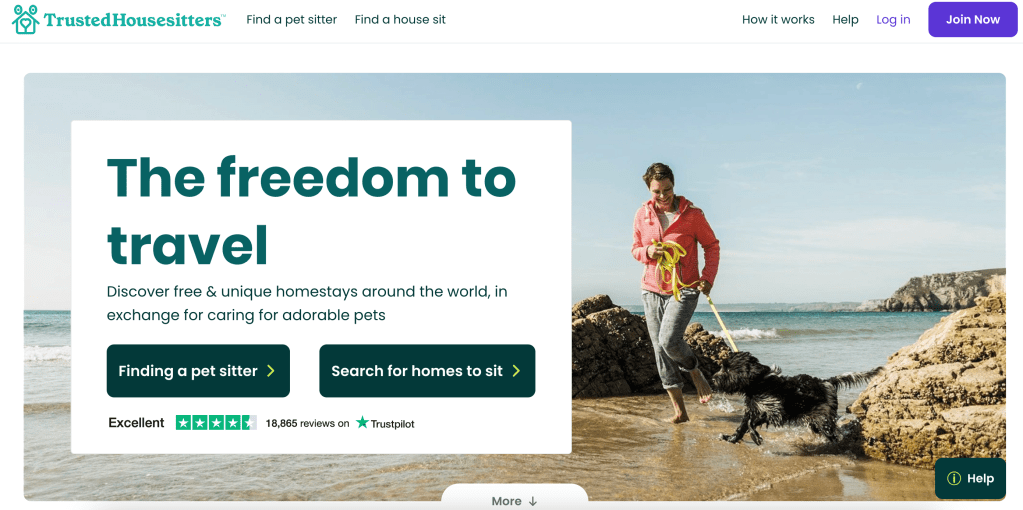The height and width of the screenshot is (510, 1023).
Task: Open the Find a house sit menu
Action: pos(400,20)
